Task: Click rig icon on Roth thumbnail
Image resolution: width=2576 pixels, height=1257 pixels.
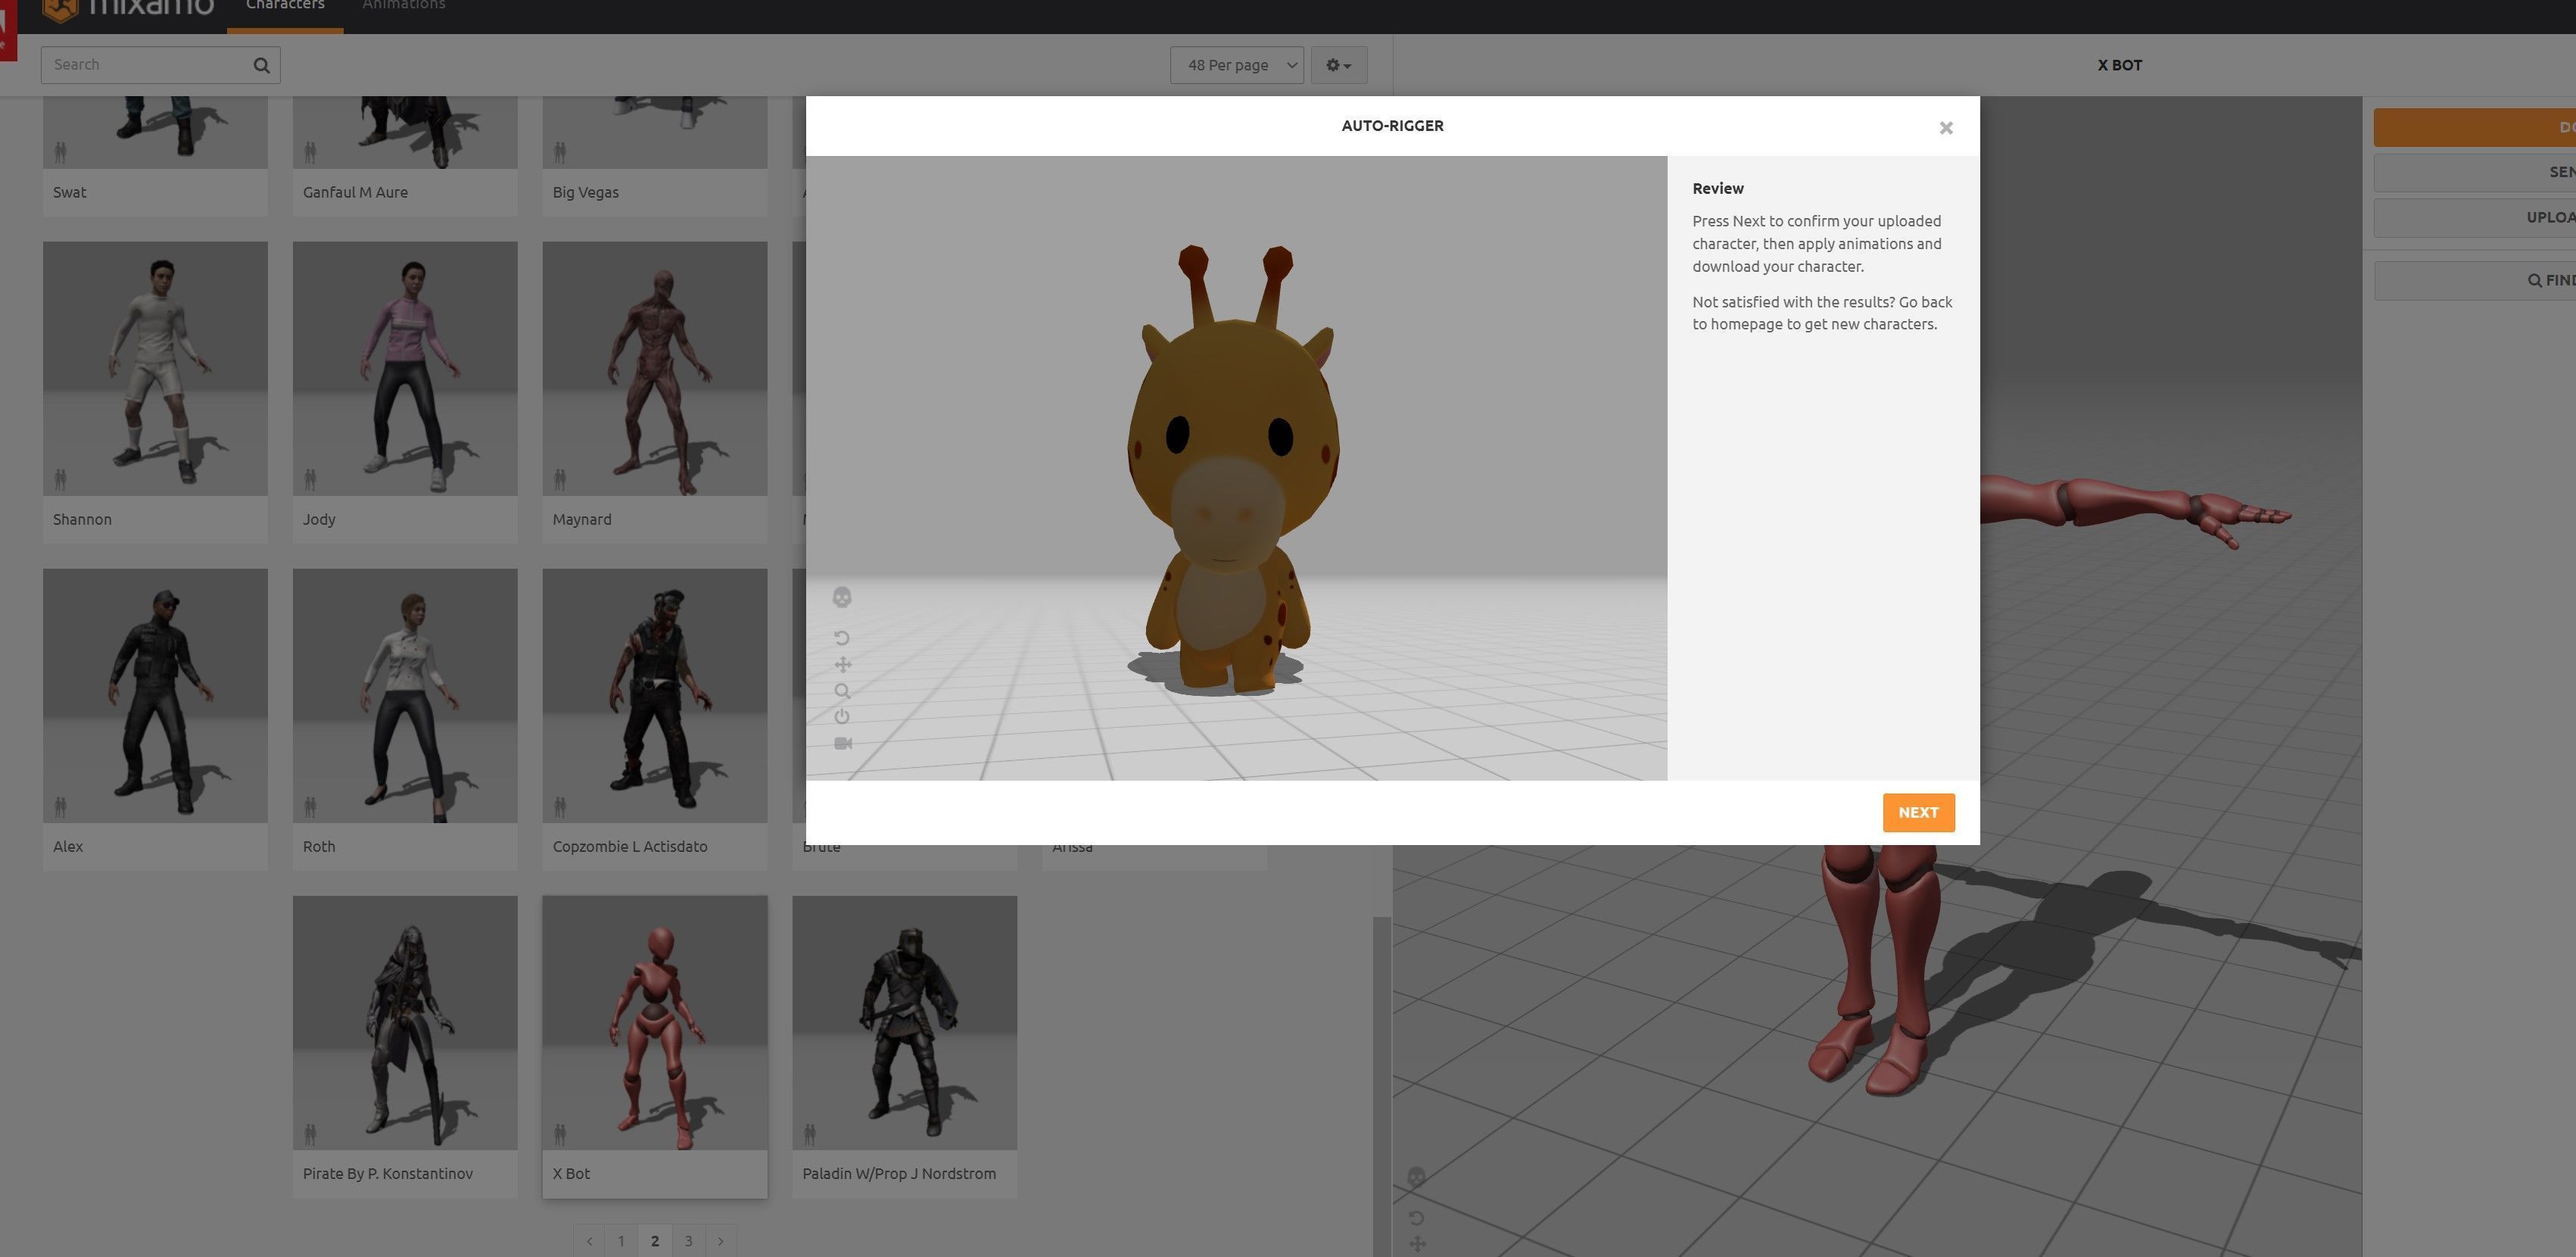Action: pyautogui.click(x=310, y=806)
